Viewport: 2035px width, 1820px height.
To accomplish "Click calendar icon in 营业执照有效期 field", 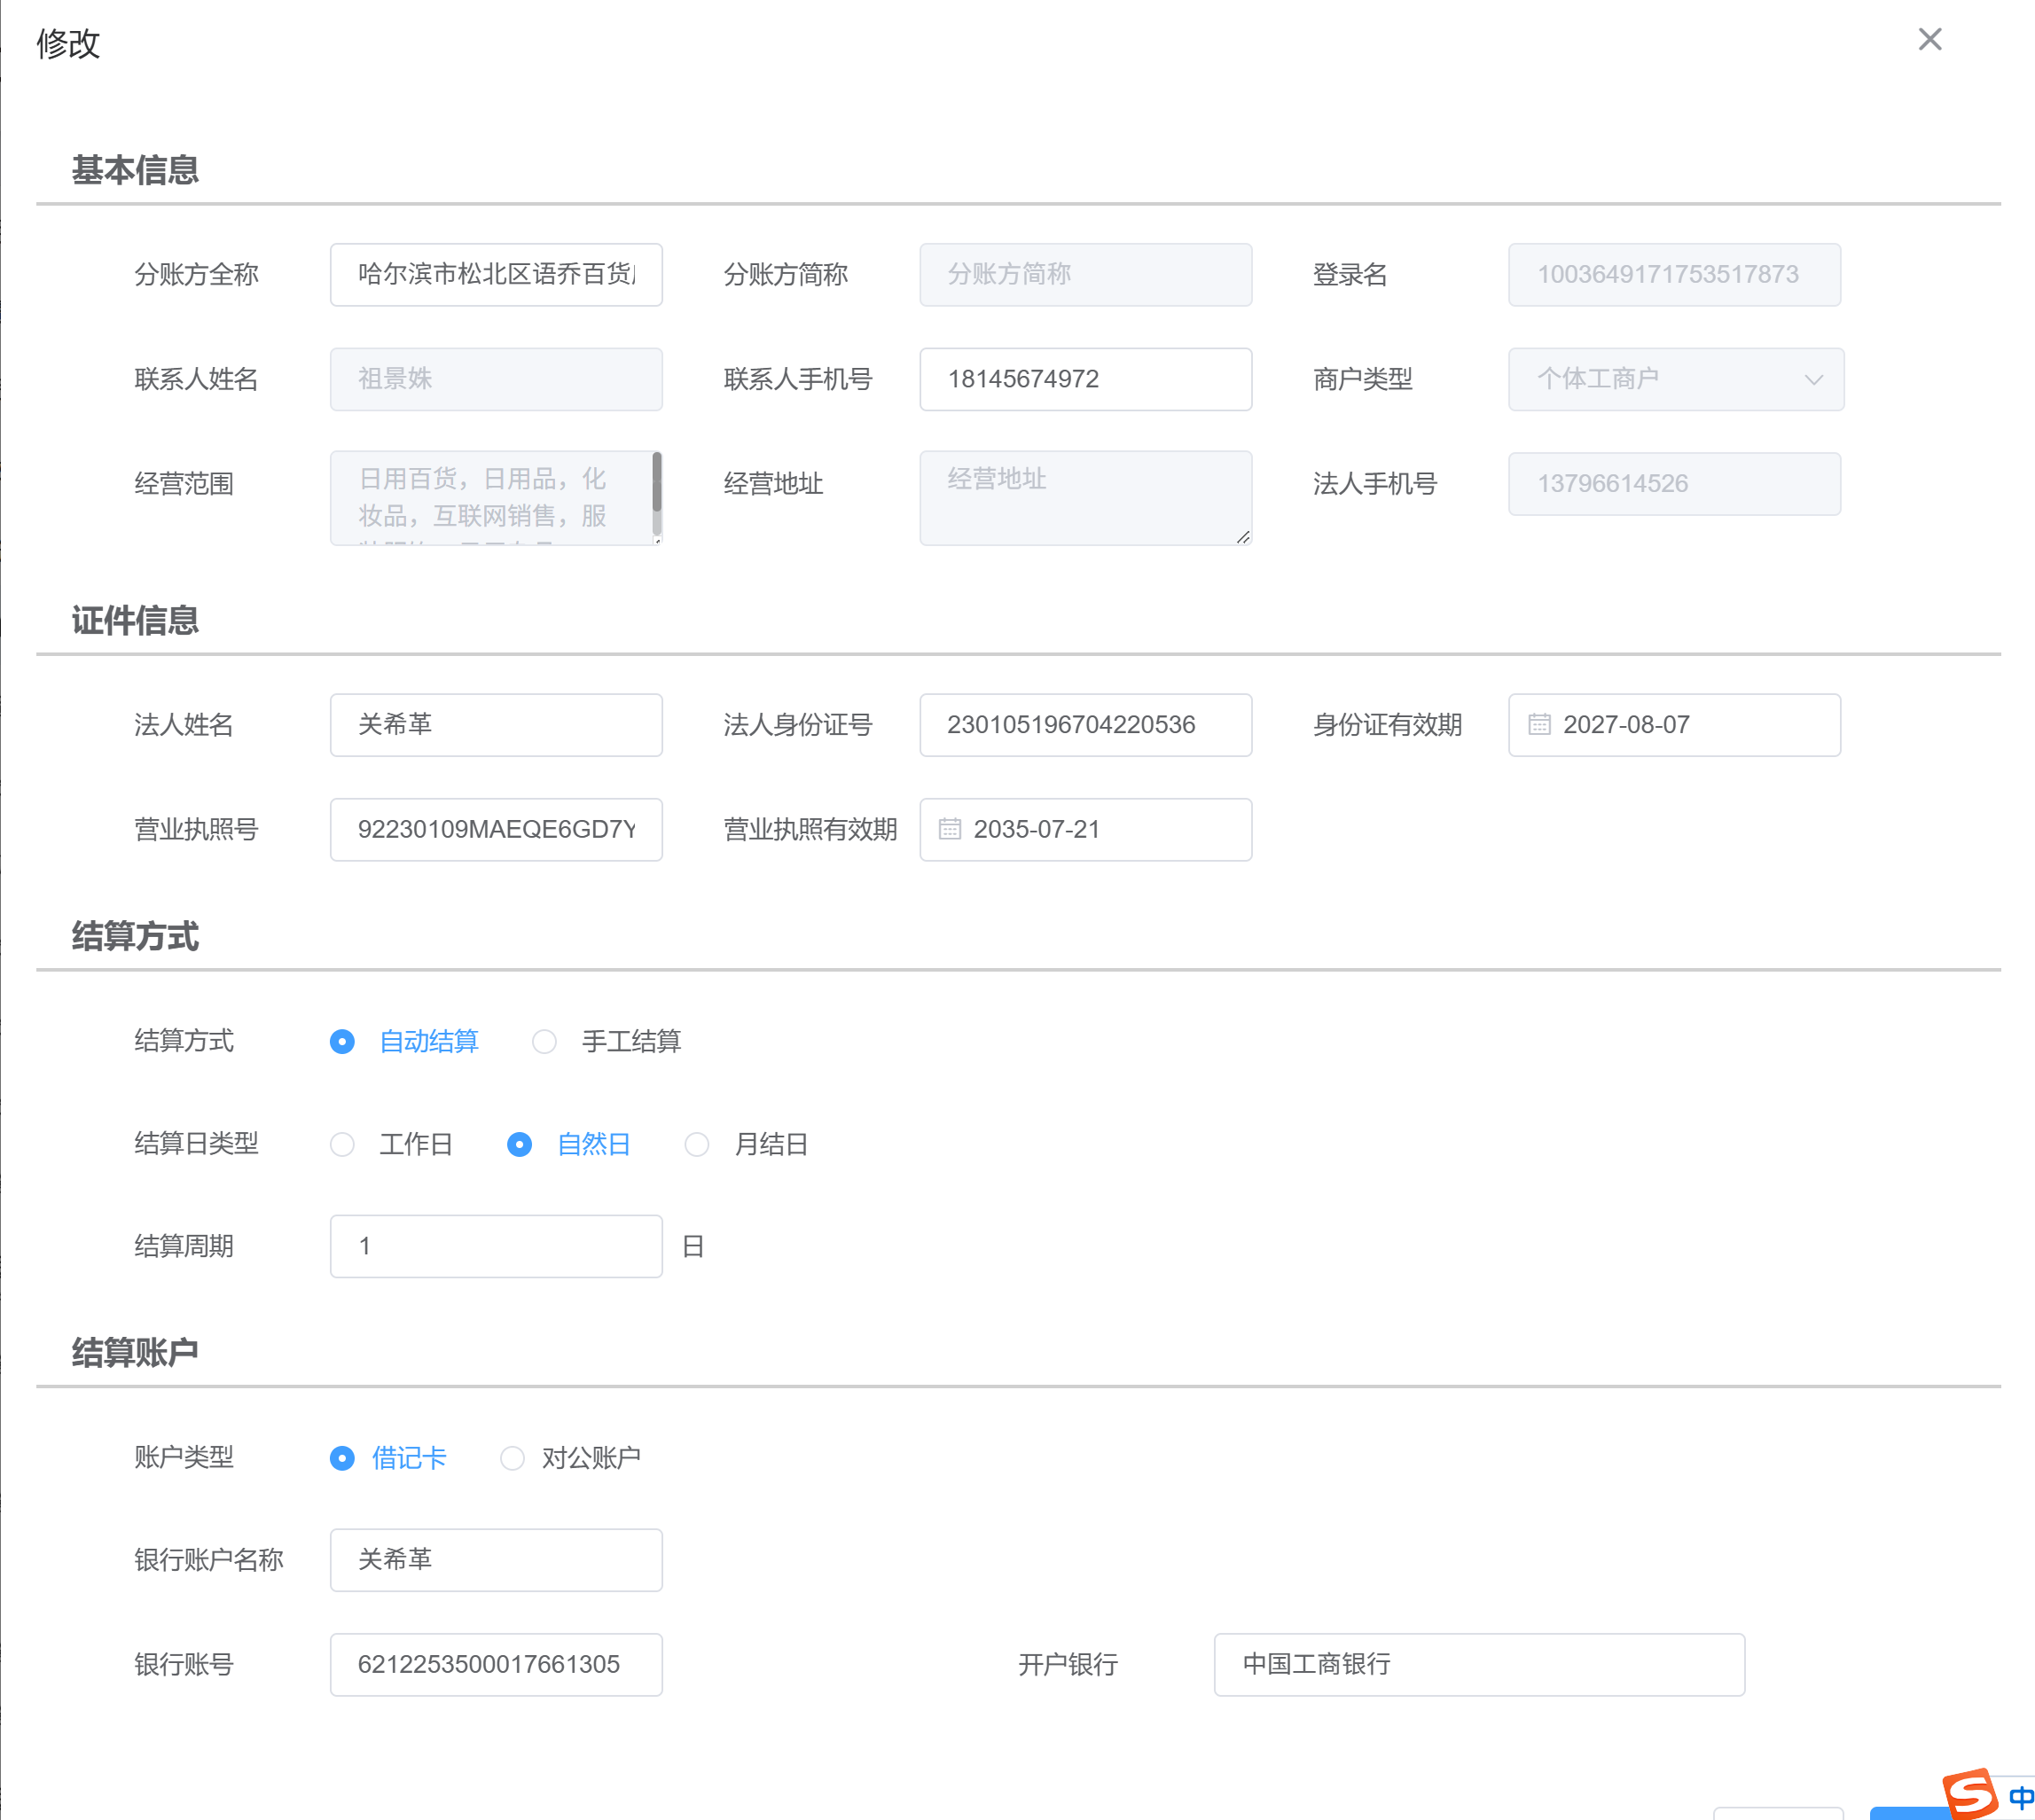I will pyautogui.click(x=949, y=829).
